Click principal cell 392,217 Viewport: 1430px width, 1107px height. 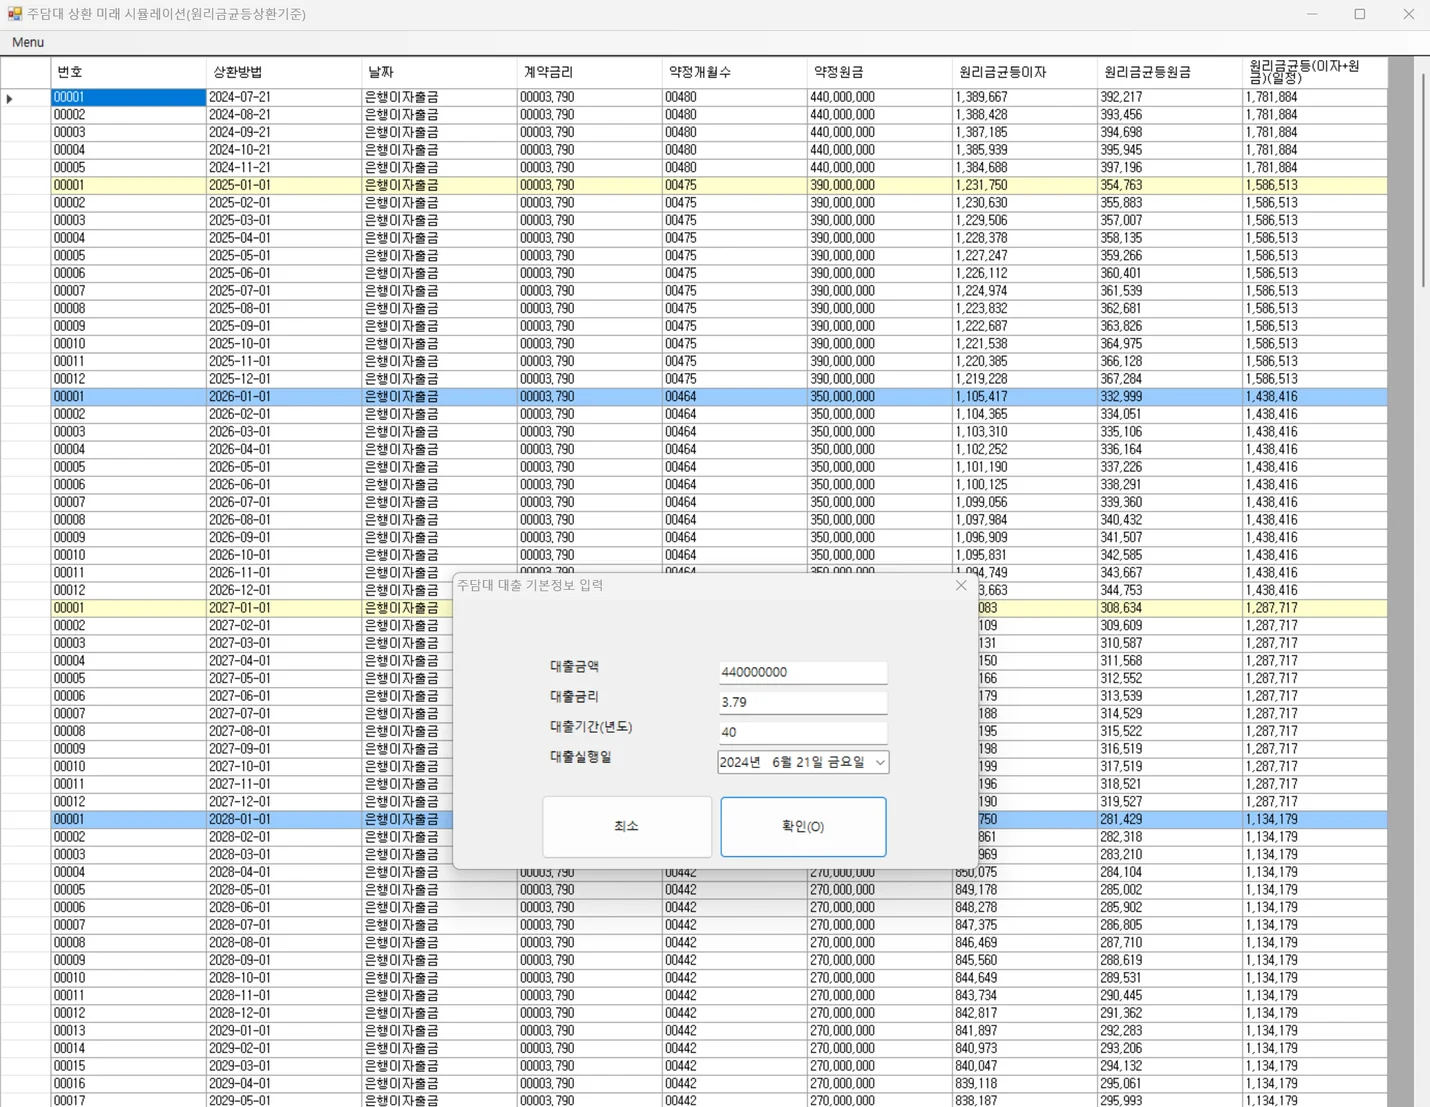[x=1169, y=97]
